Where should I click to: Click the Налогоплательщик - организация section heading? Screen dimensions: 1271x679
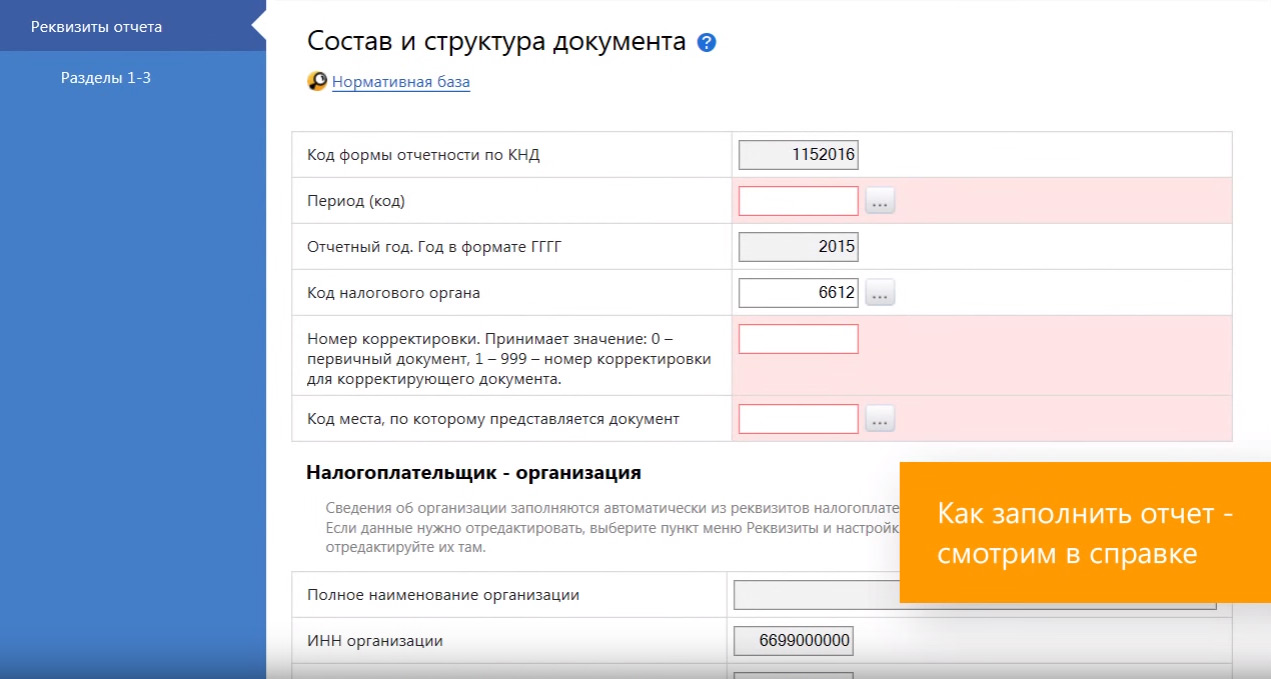pos(473,472)
